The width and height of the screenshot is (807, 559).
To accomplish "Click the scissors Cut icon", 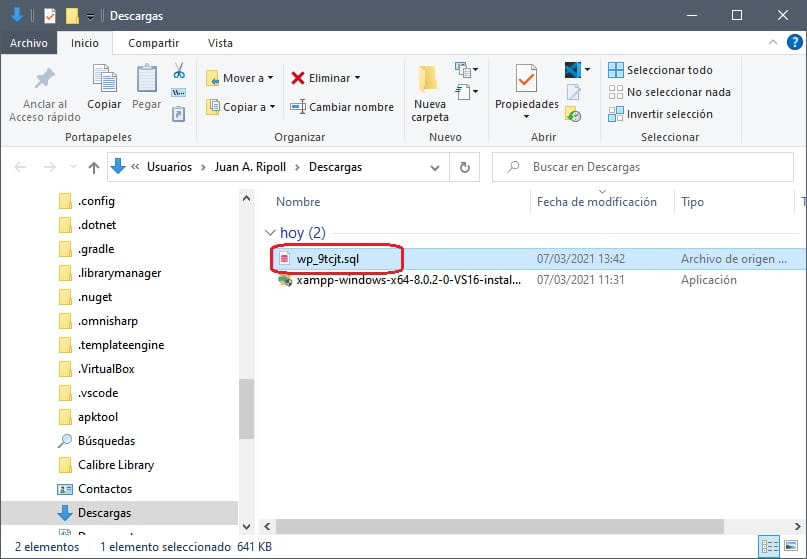I will 179,70.
